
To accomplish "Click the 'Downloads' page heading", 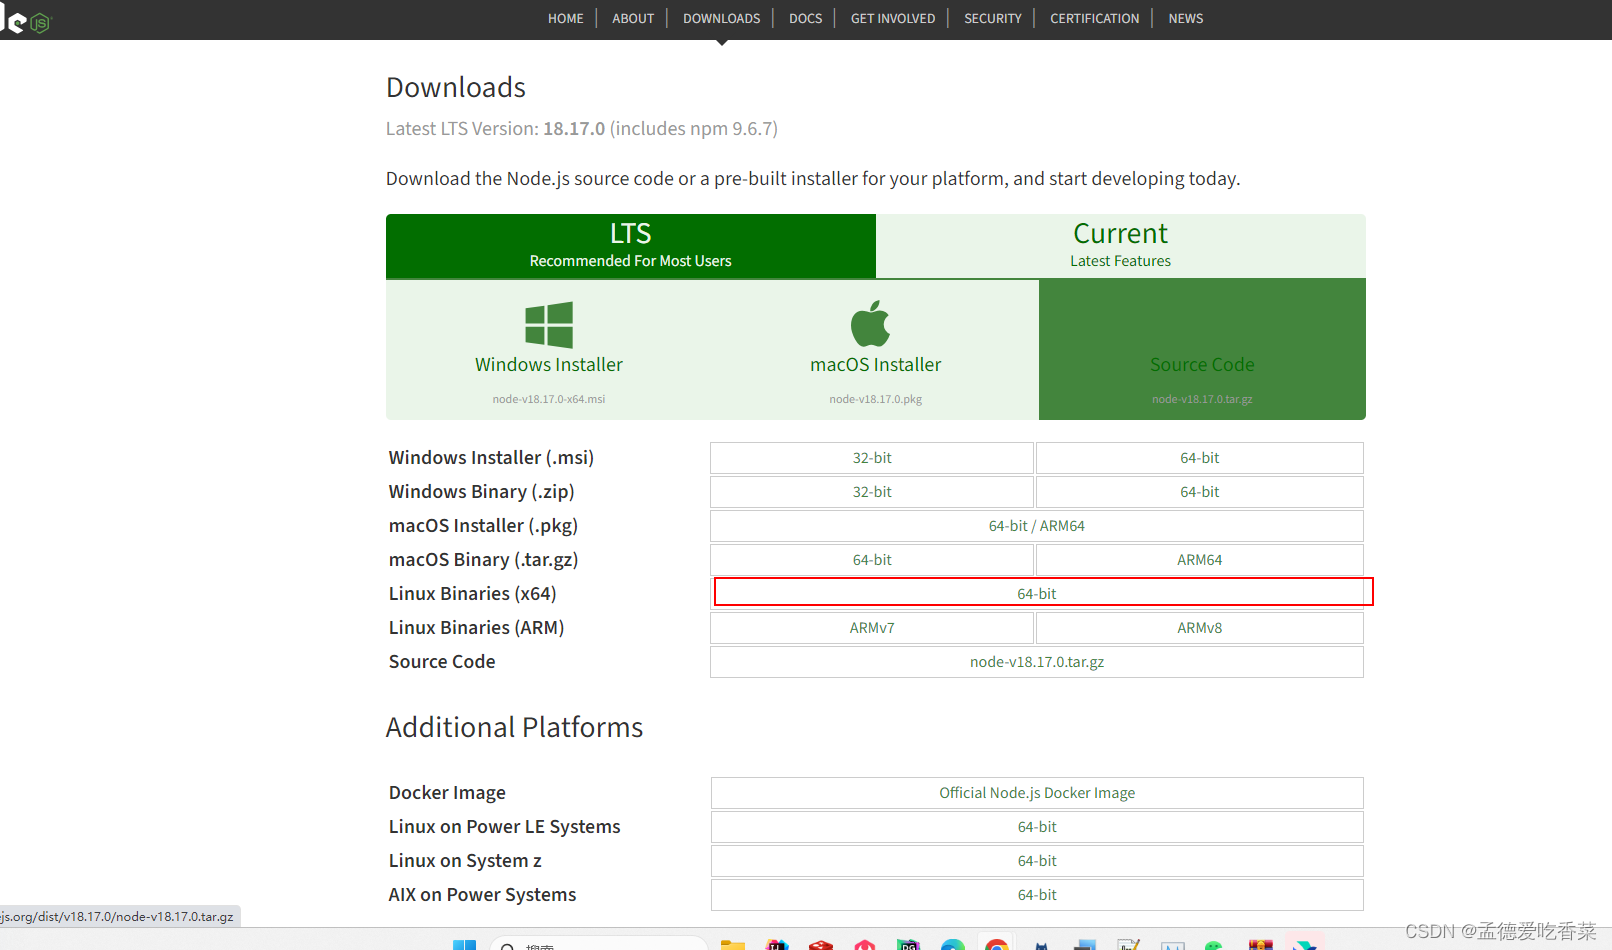I will point(456,88).
